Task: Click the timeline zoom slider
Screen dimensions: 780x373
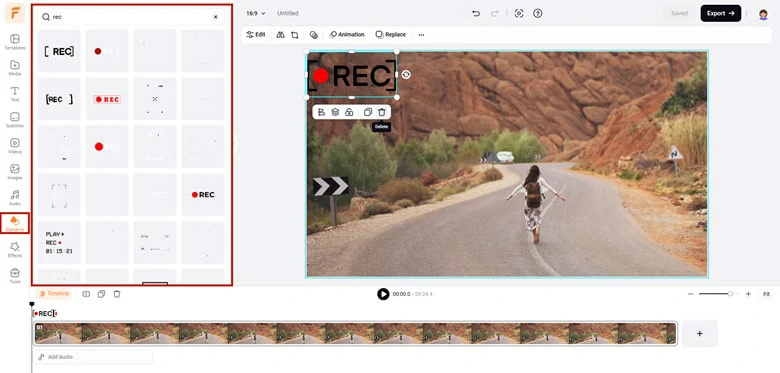Action: (719, 294)
